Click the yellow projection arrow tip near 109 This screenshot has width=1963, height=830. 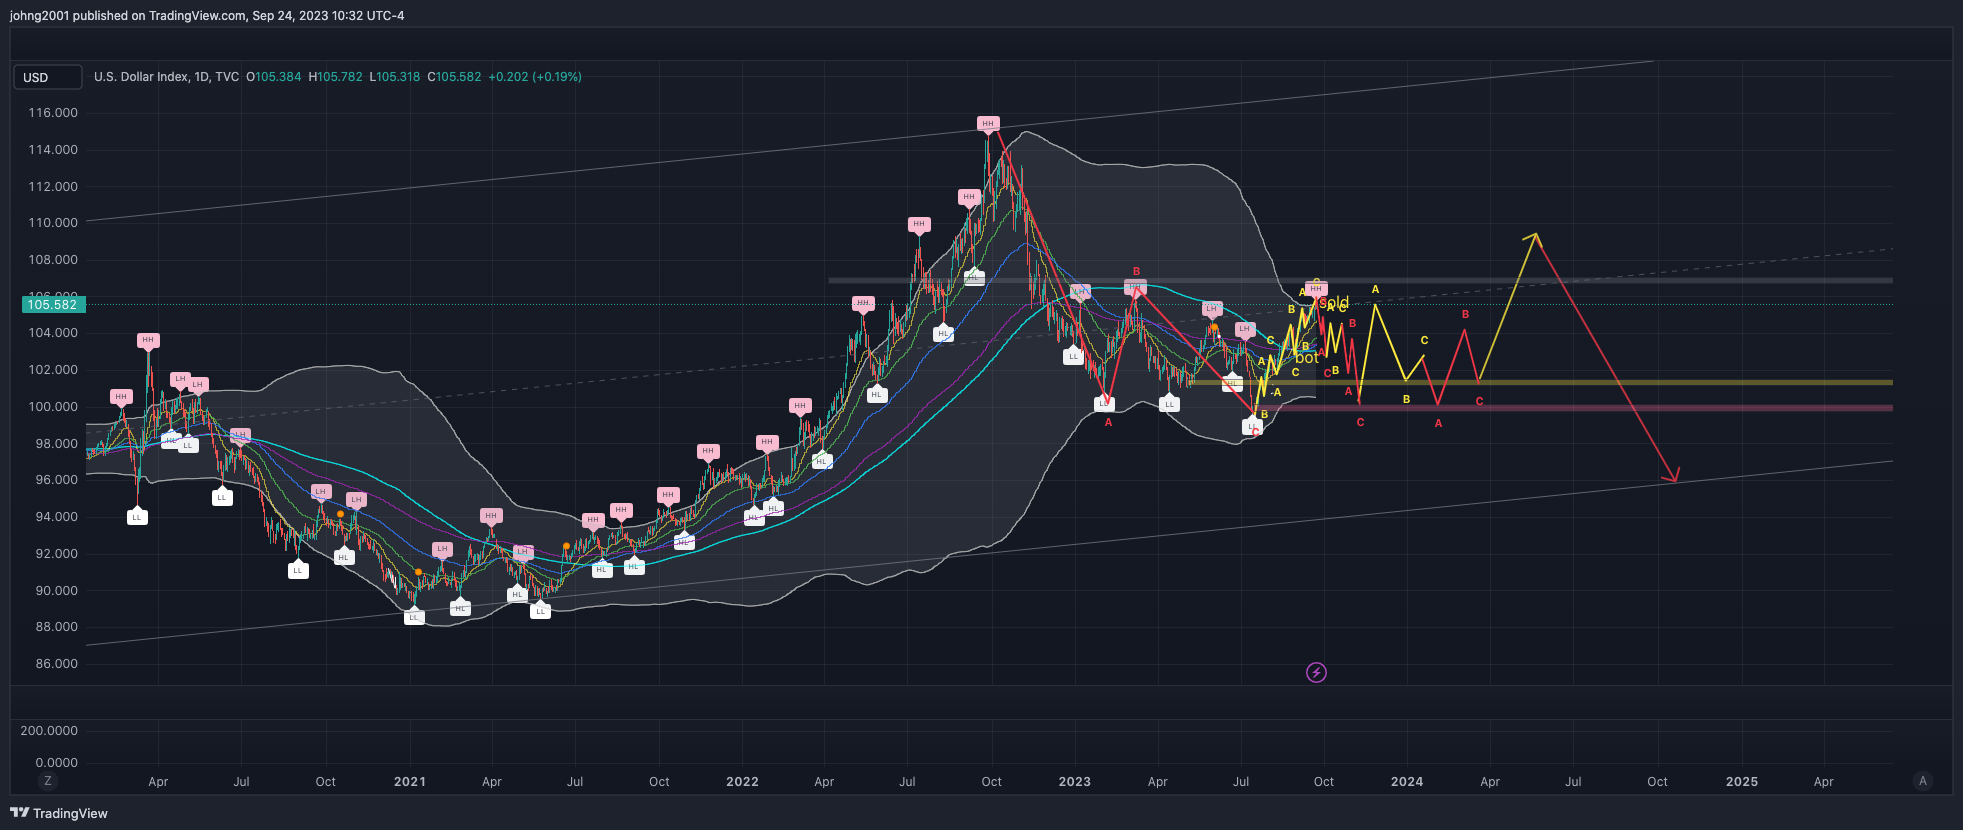[1535, 236]
